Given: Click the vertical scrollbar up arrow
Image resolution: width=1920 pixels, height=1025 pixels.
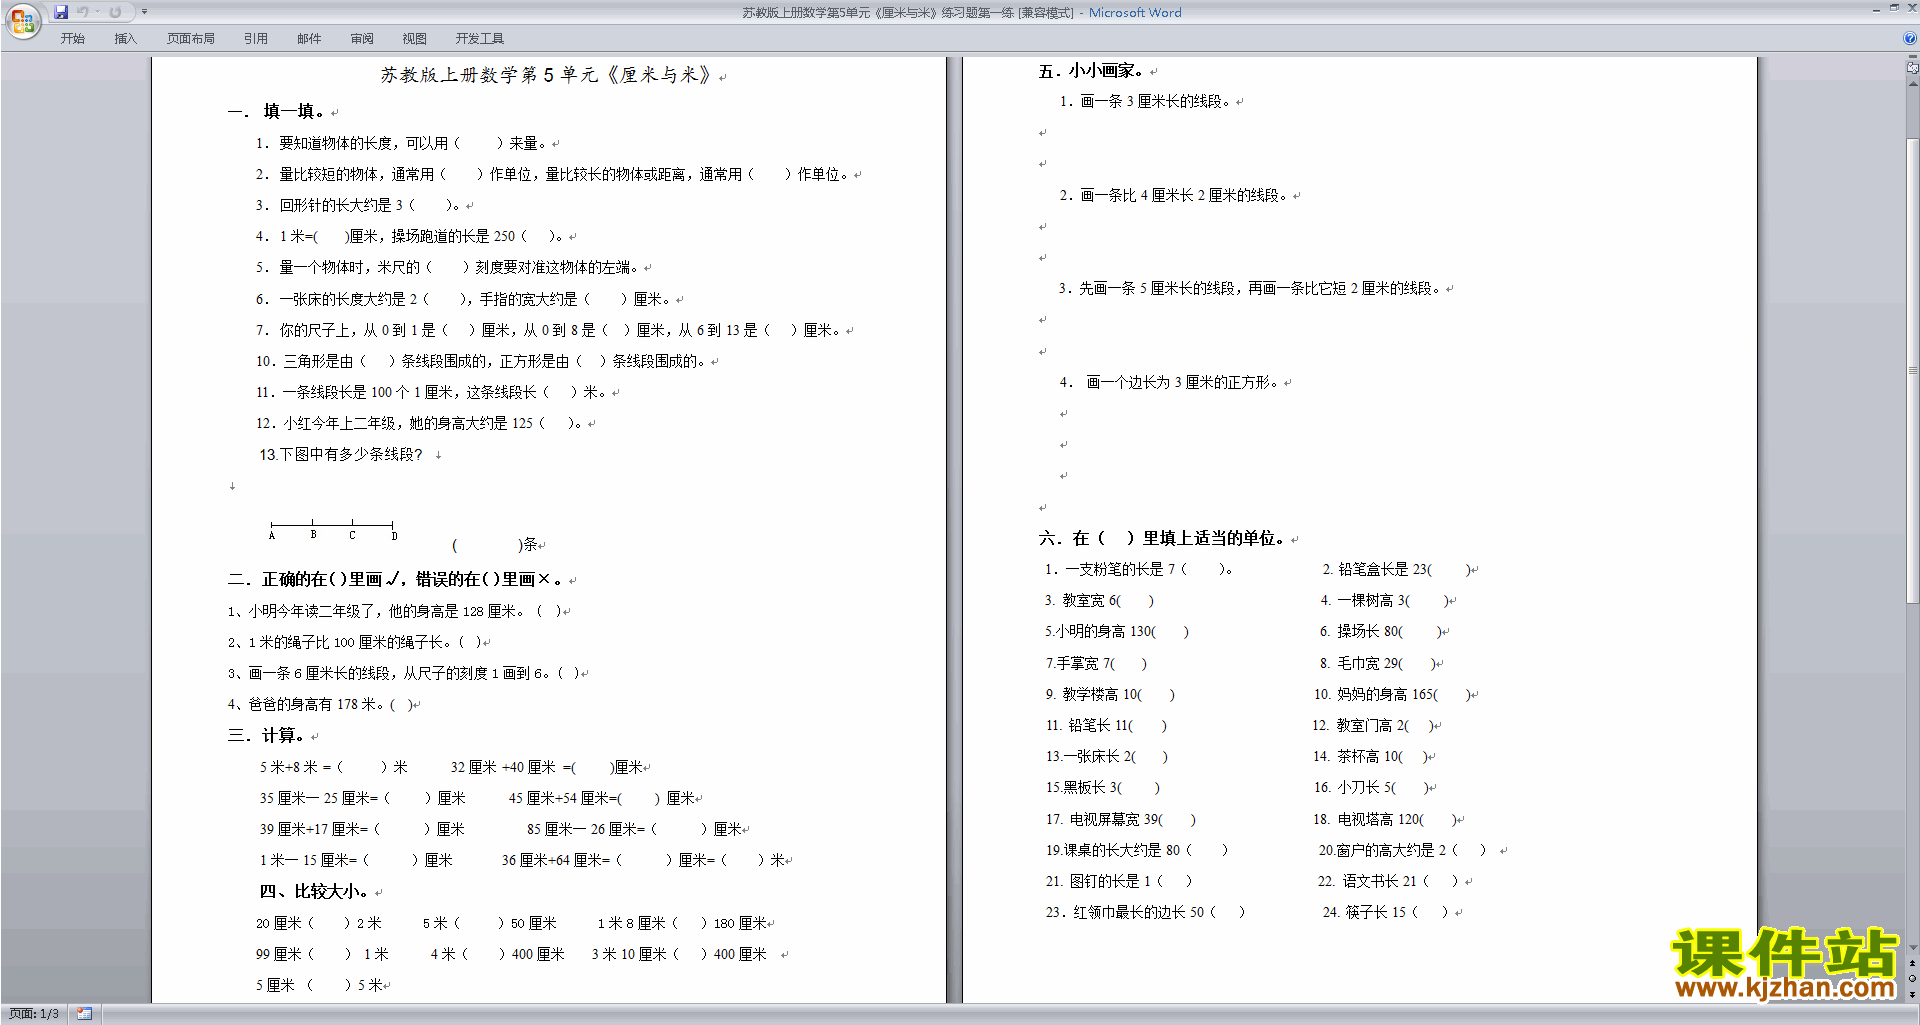Looking at the screenshot, I should click(x=1913, y=84).
